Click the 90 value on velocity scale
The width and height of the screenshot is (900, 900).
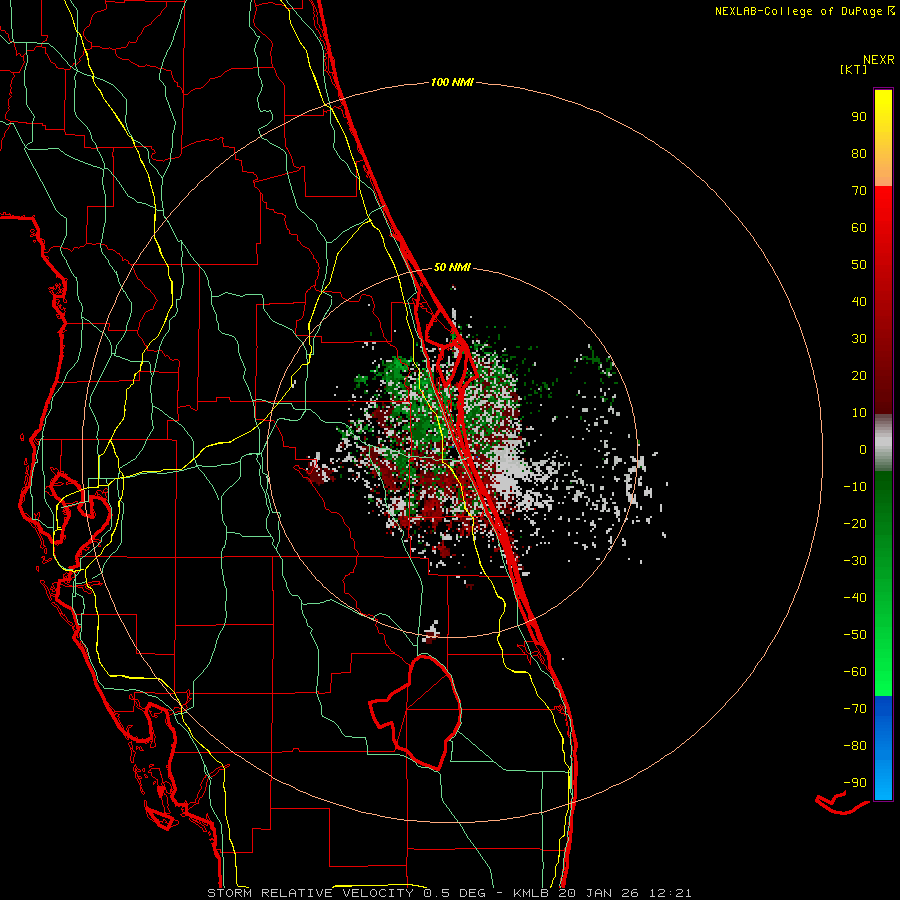[859, 117]
